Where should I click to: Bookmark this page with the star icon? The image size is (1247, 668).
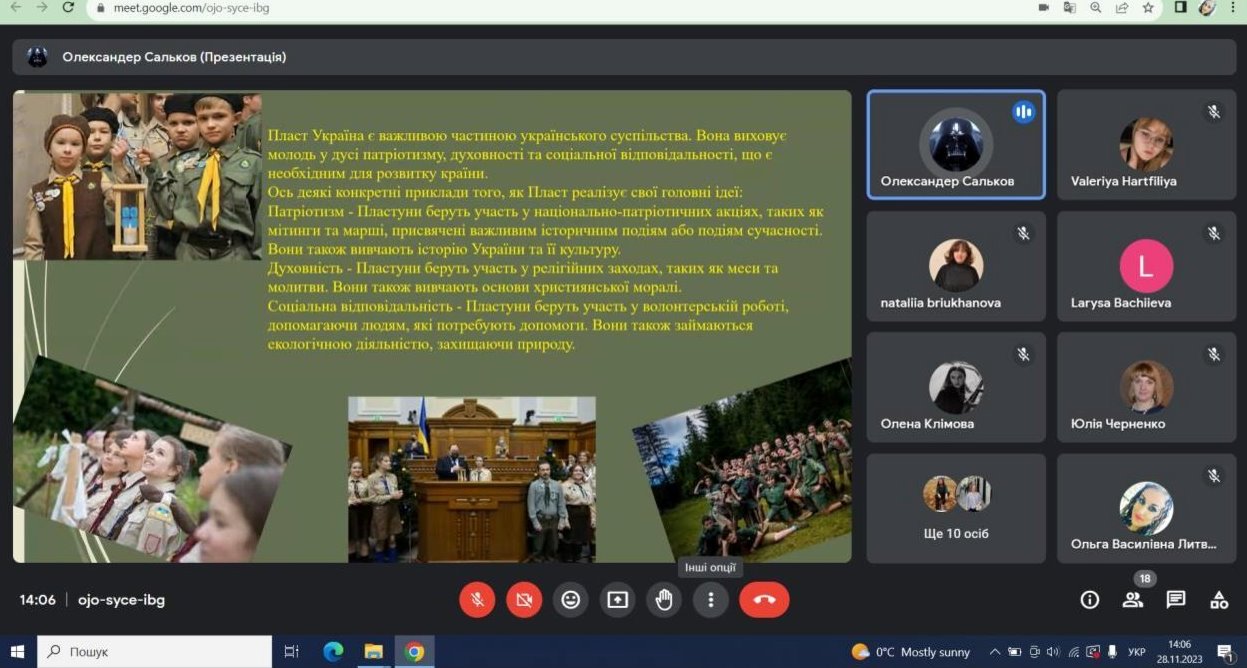click(x=1149, y=8)
